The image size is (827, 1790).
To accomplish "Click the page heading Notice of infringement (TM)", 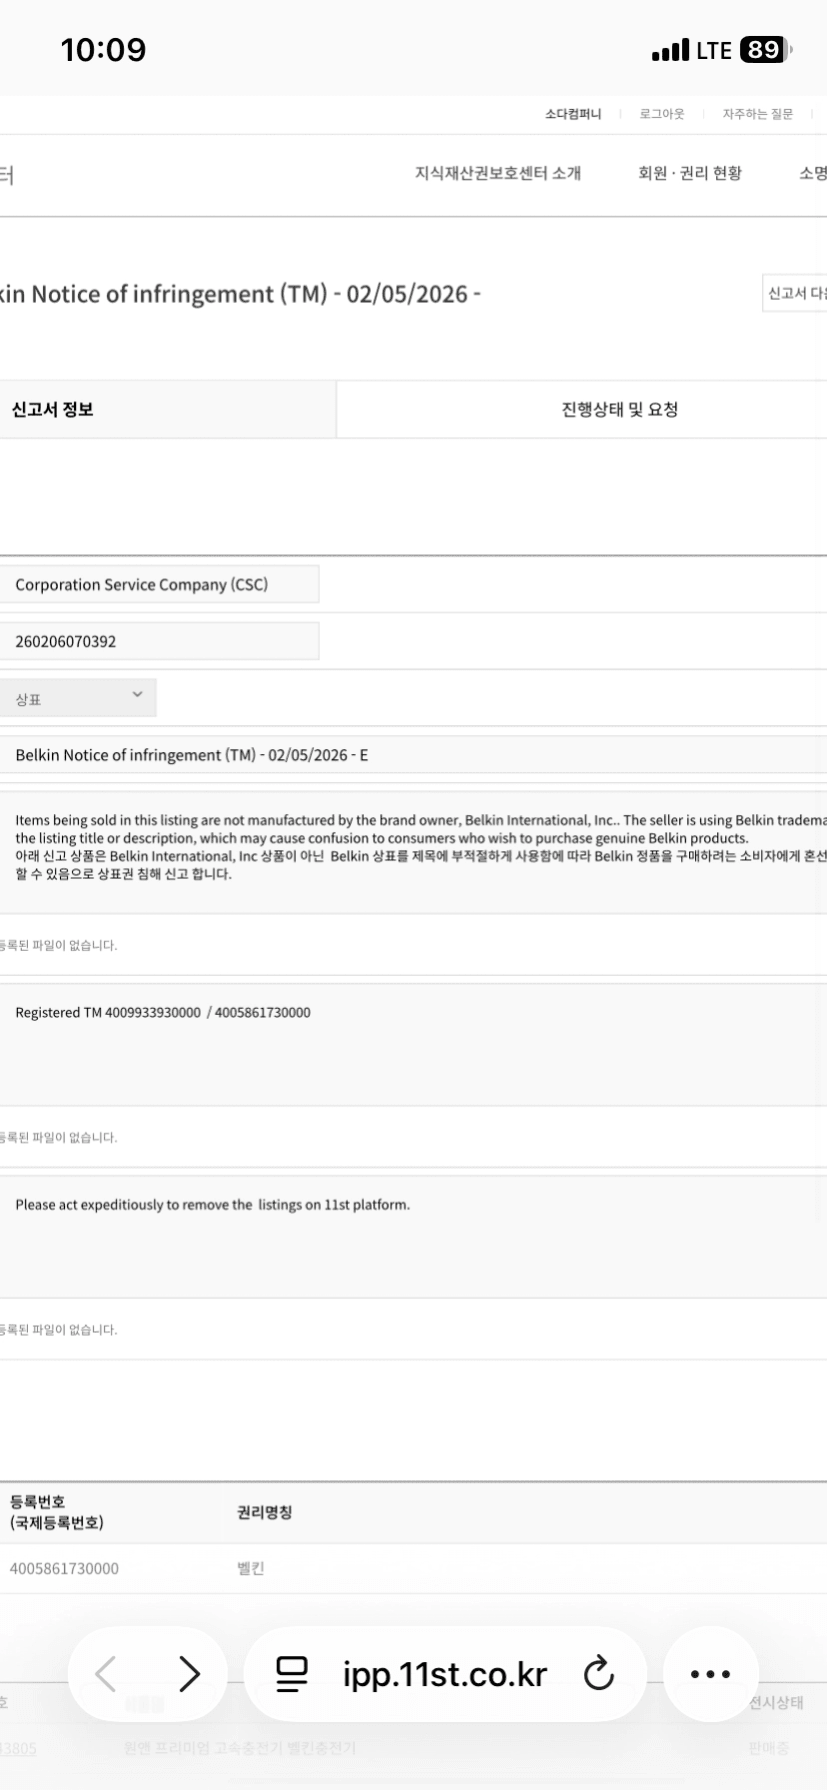I will [x=240, y=295].
